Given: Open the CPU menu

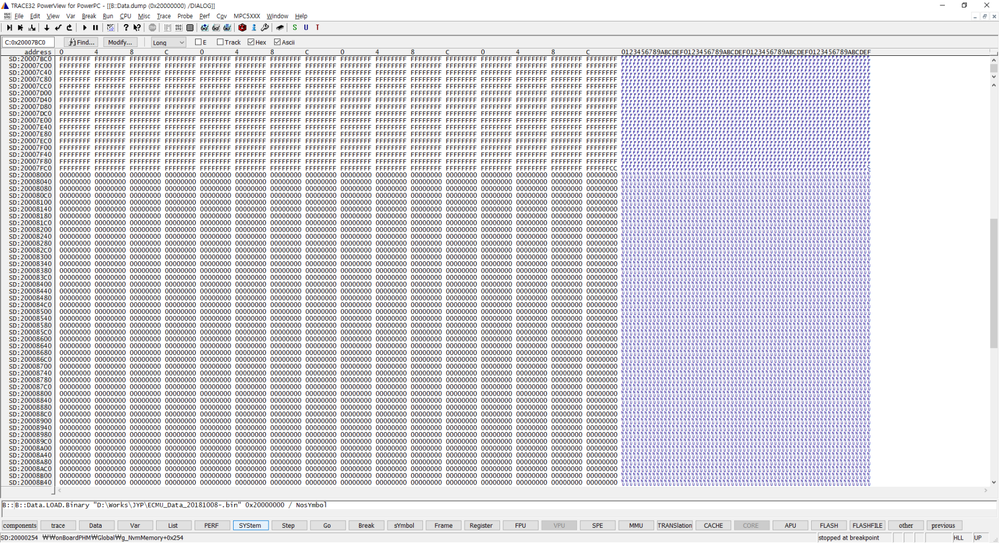Looking at the screenshot, I should tap(126, 16).
